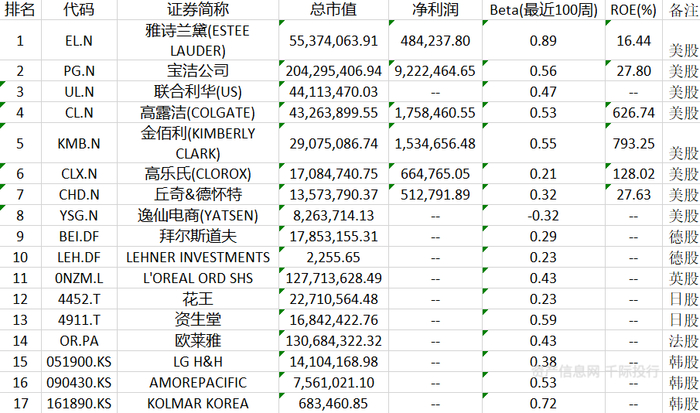The width and height of the screenshot is (700, 413).
Task: Click the ROE value 793.25
Action: click(x=633, y=144)
